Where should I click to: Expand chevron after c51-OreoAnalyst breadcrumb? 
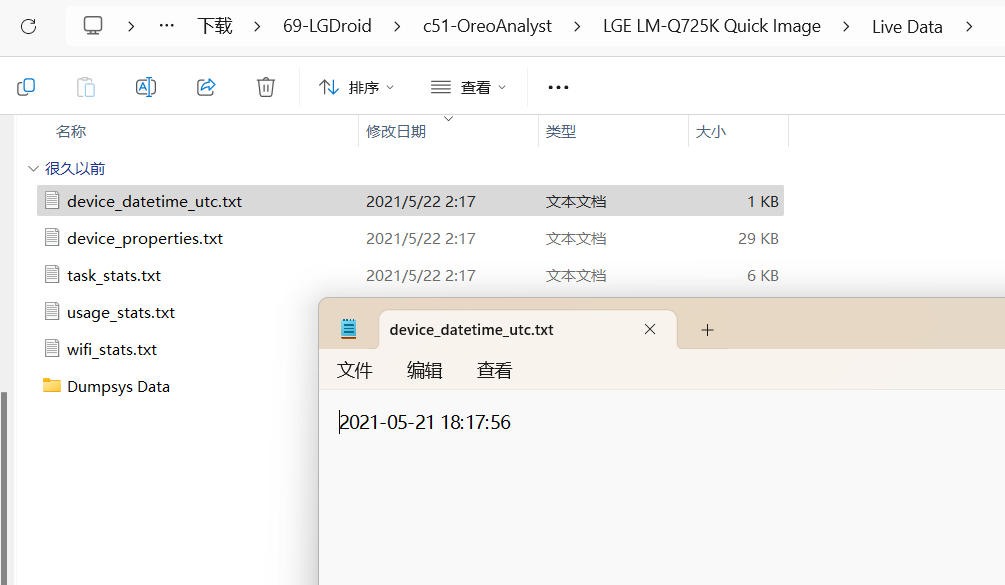pos(577,26)
